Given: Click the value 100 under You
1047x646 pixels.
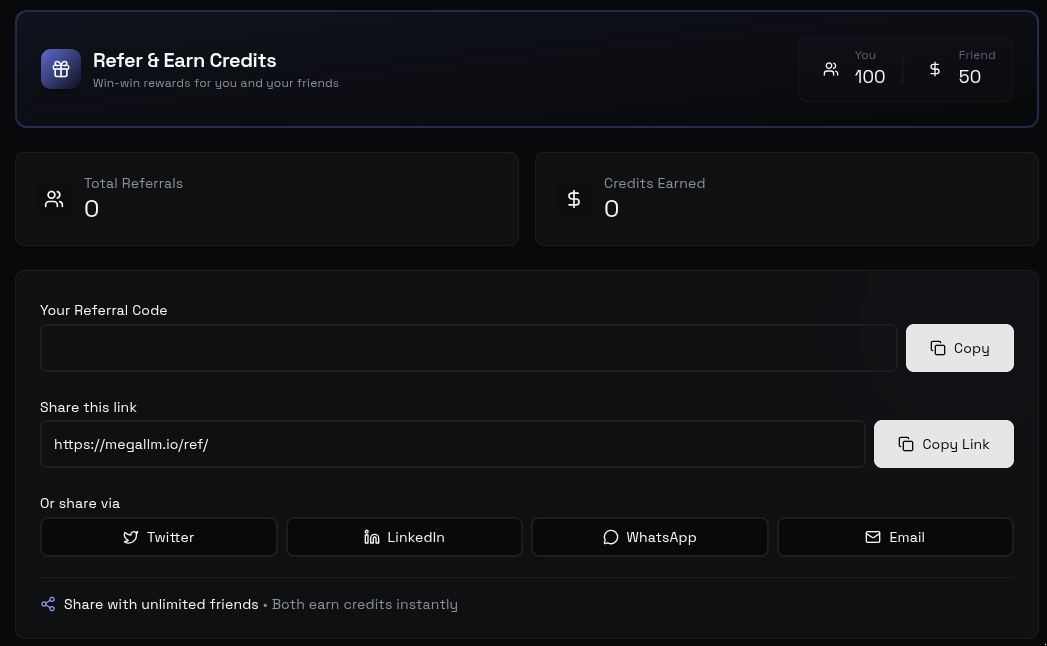Looking at the screenshot, I should [x=869, y=77].
